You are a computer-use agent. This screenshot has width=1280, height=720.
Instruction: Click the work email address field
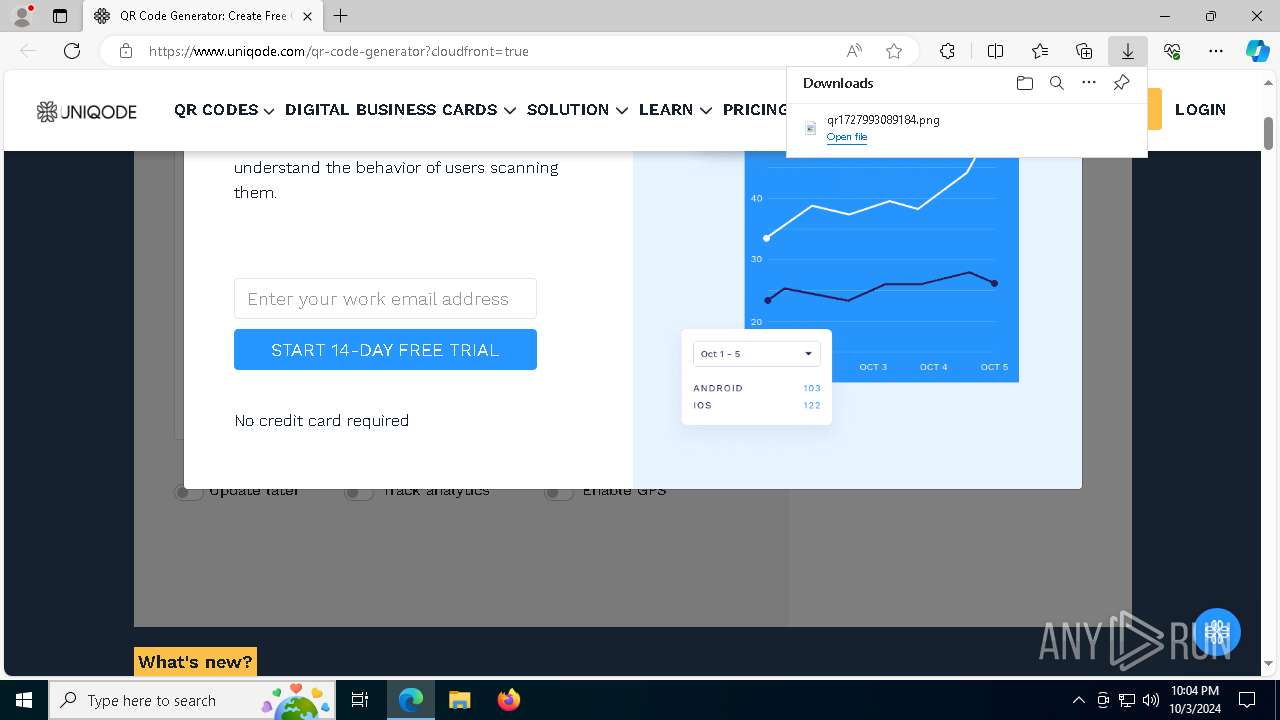click(385, 299)
